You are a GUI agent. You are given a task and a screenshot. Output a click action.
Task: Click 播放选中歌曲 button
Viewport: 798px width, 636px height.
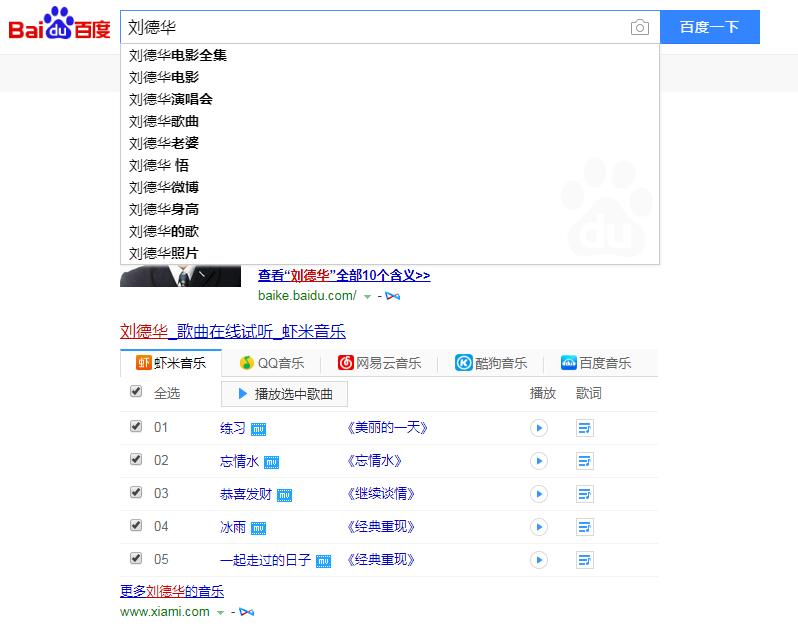[284, 394]
